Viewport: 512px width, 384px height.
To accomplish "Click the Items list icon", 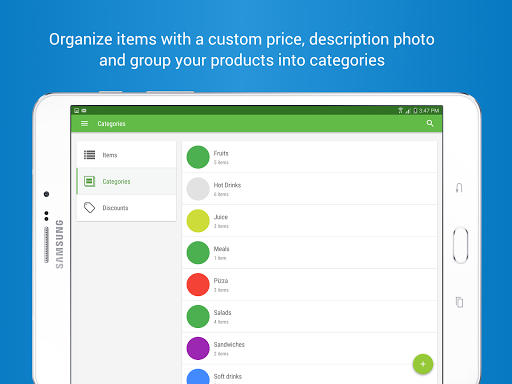I will (x=89, y=155).
